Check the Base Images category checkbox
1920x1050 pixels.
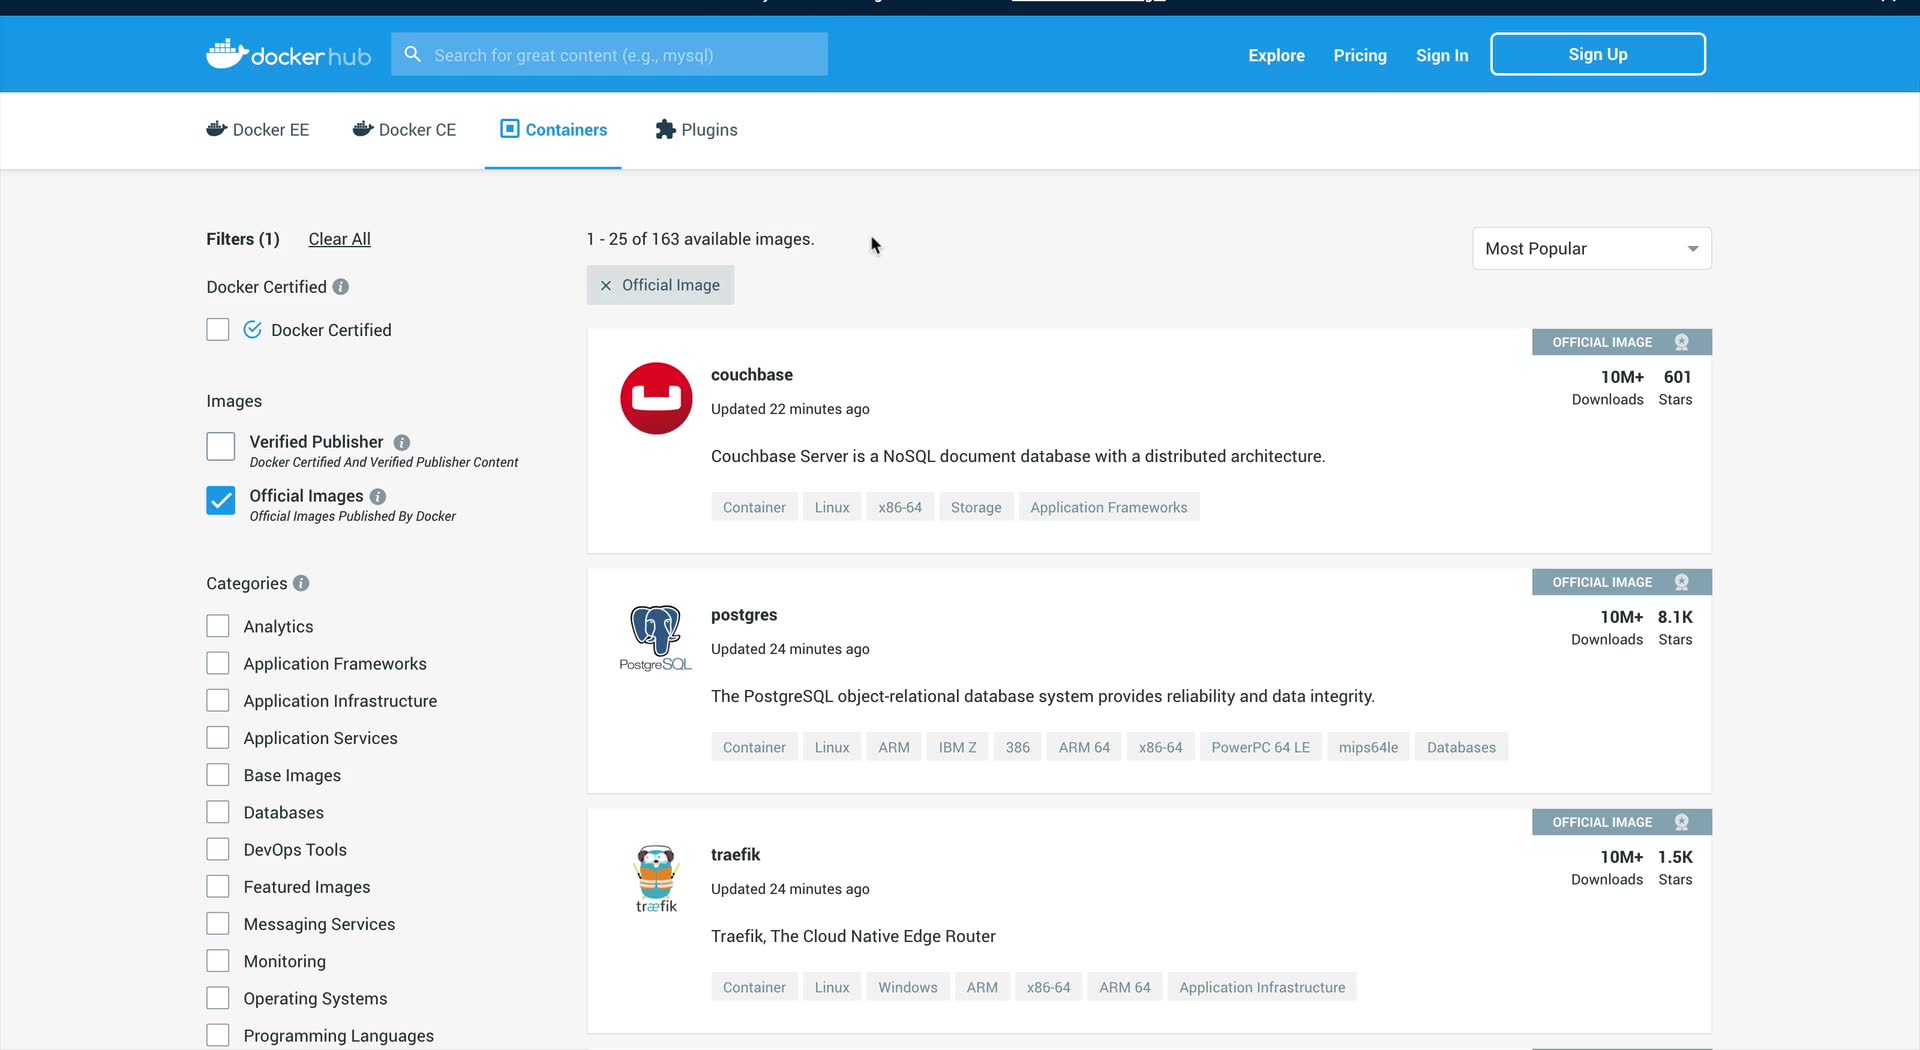[x=218, y=775]
